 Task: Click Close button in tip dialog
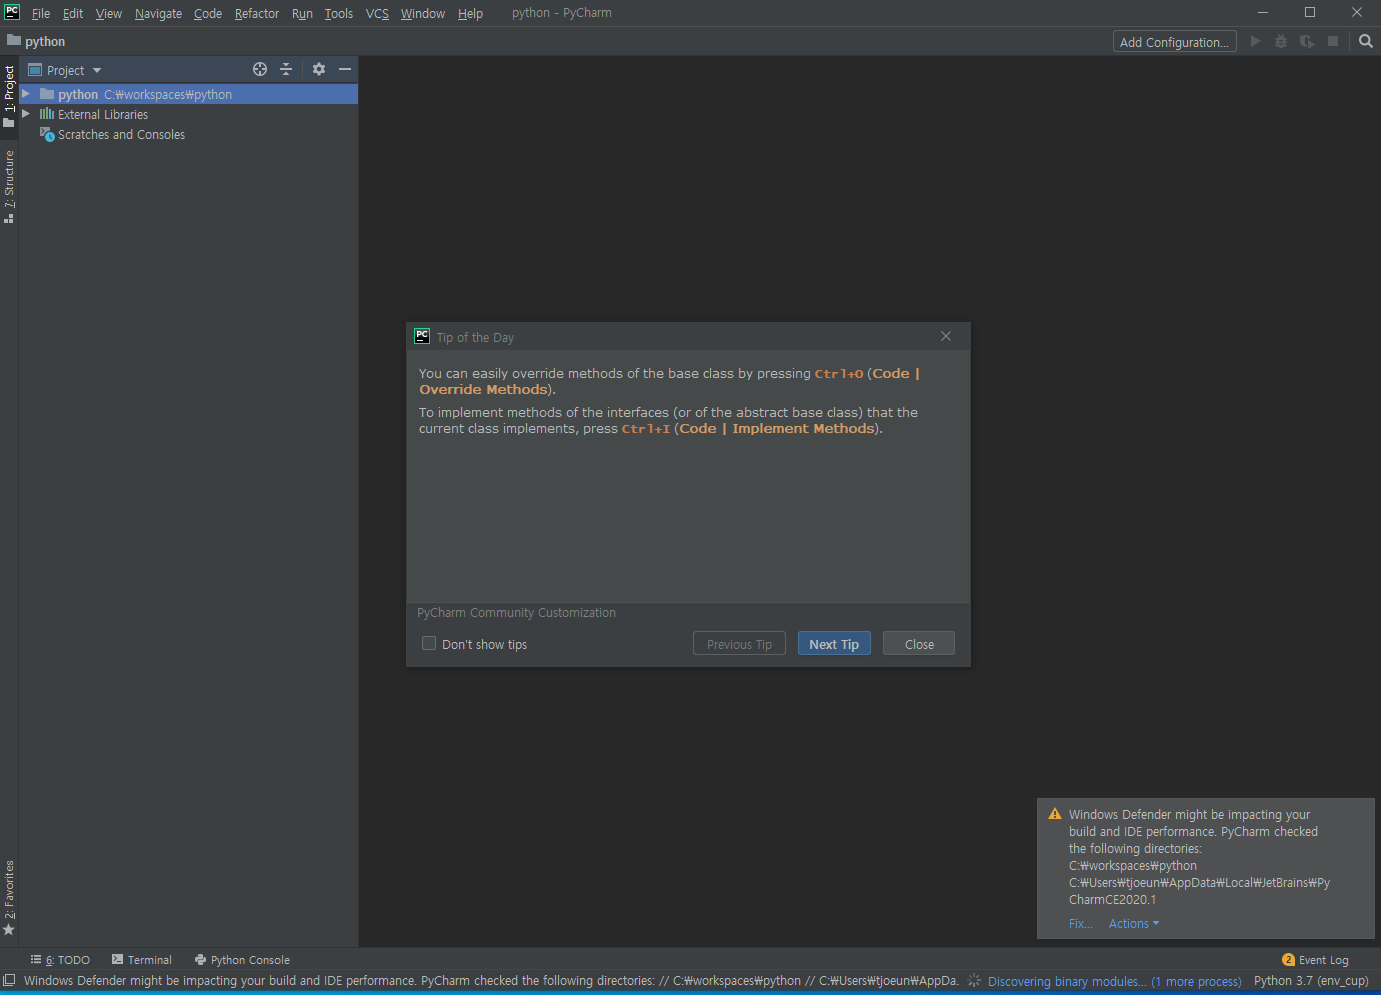919,644
